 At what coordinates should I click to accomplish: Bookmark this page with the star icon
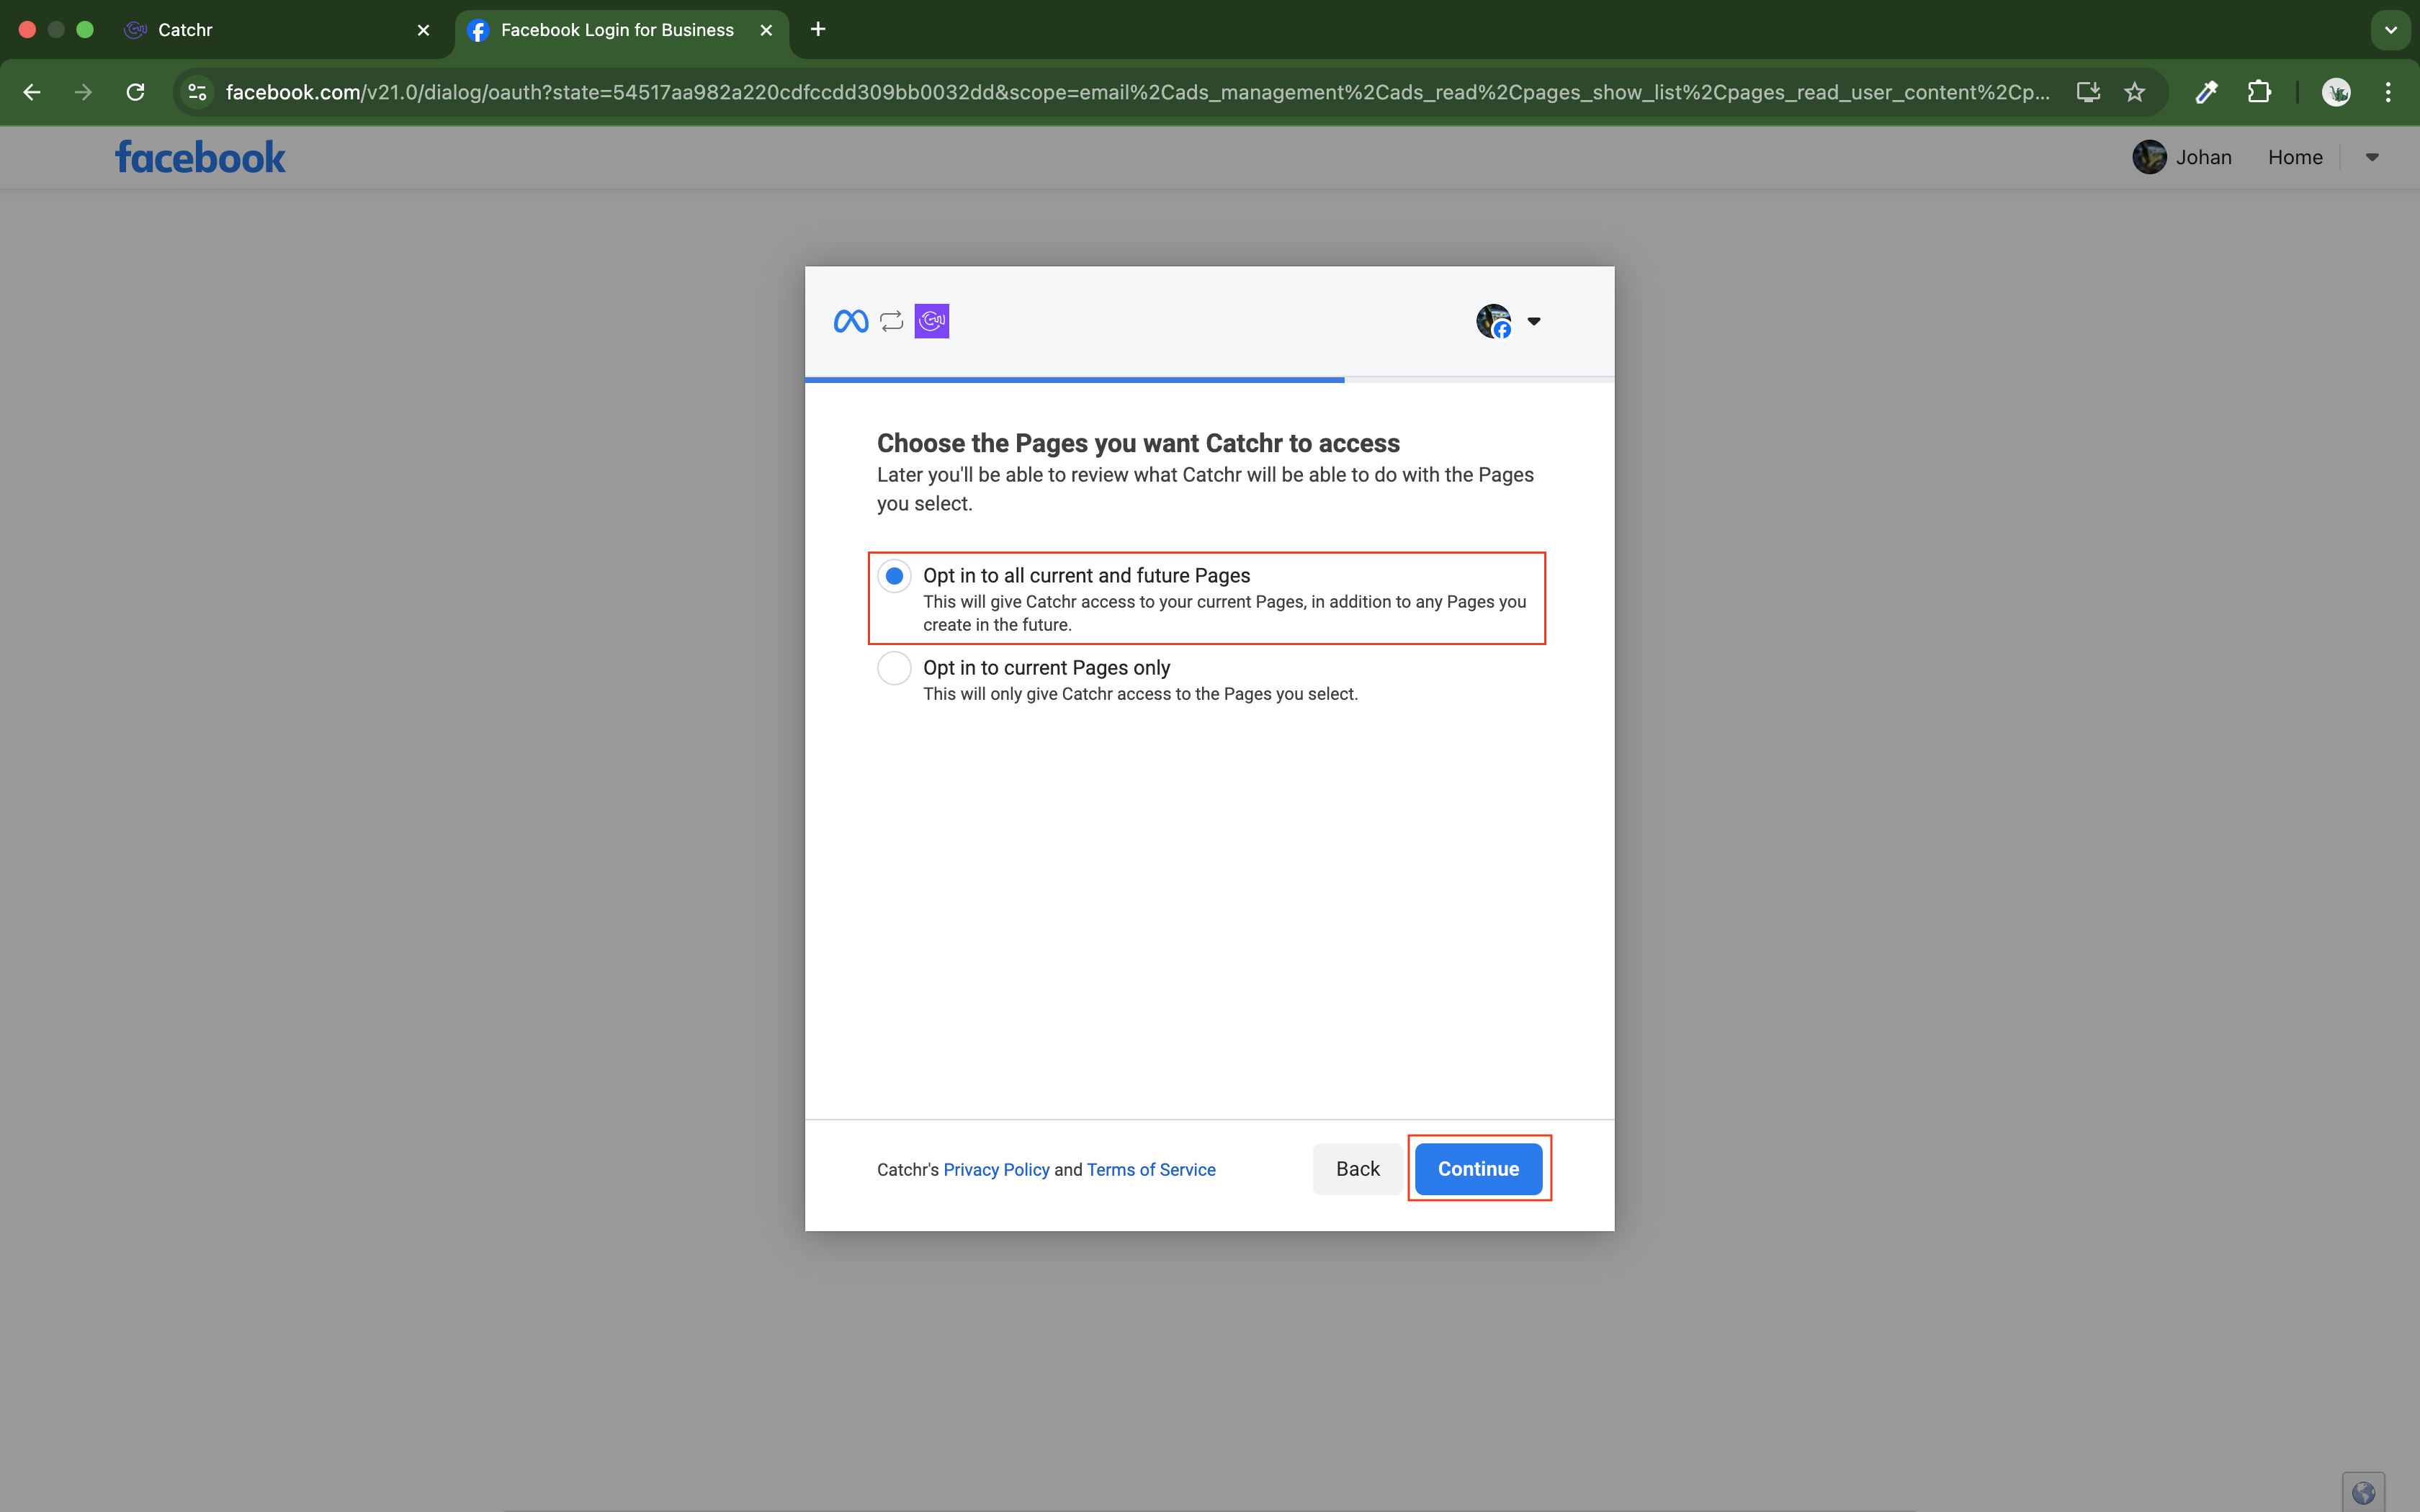coord(2135,92)
